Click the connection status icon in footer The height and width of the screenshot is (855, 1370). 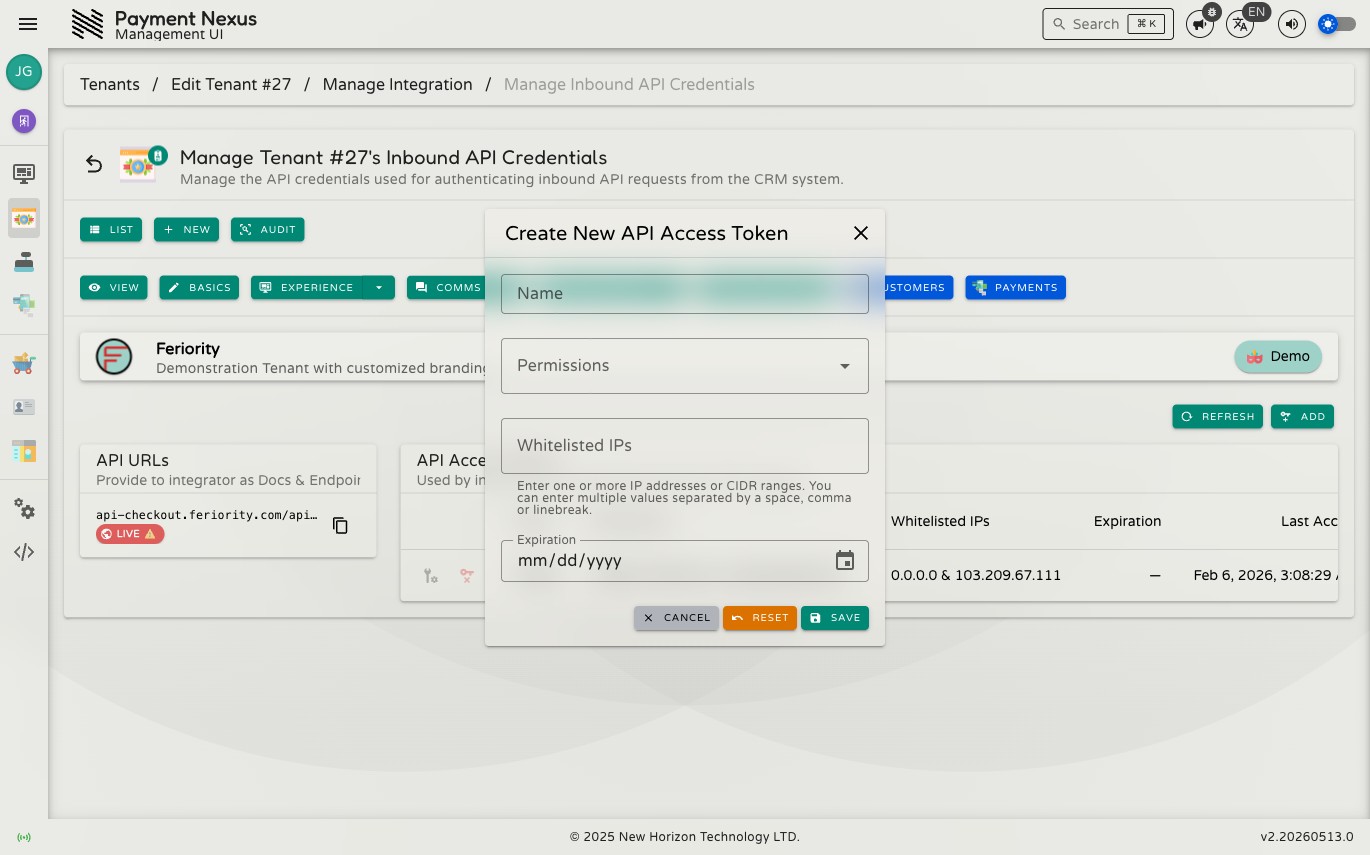coord(24,837)
